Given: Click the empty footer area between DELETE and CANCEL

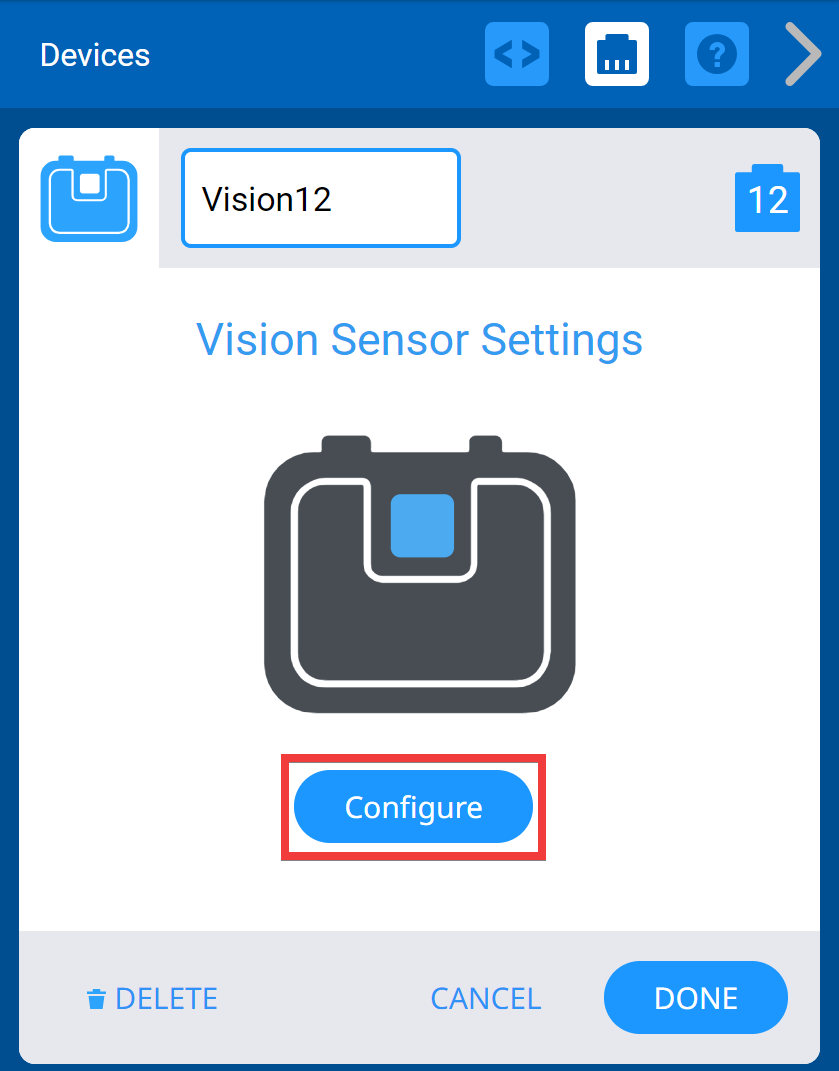Looking at the screenshot, I should coord(322,999).
